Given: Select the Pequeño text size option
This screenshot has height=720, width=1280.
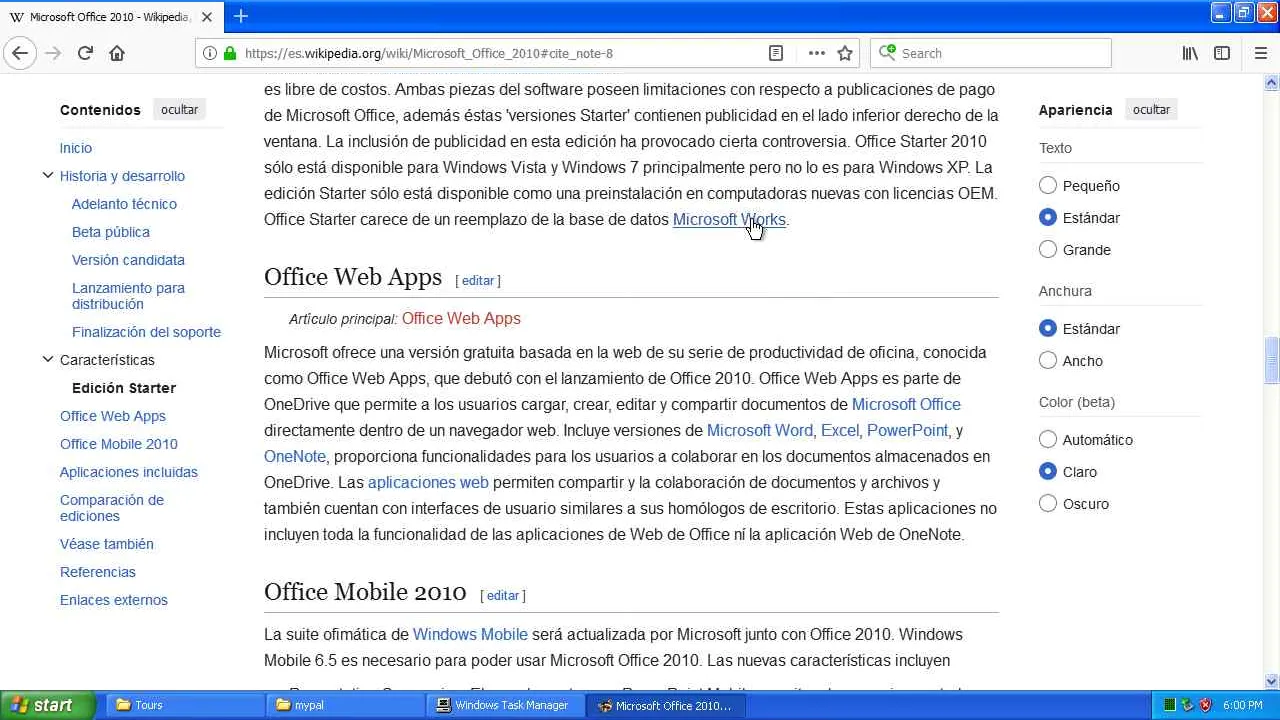Looking at the screenshot, I should point(1048,186).
